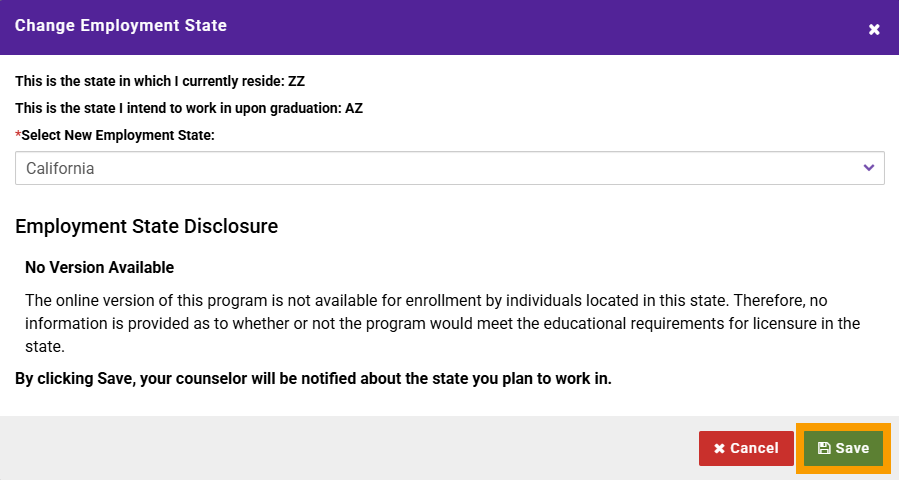The image size is (899, 480).
Task: Click the Change Employment State title
Action: 121,26
